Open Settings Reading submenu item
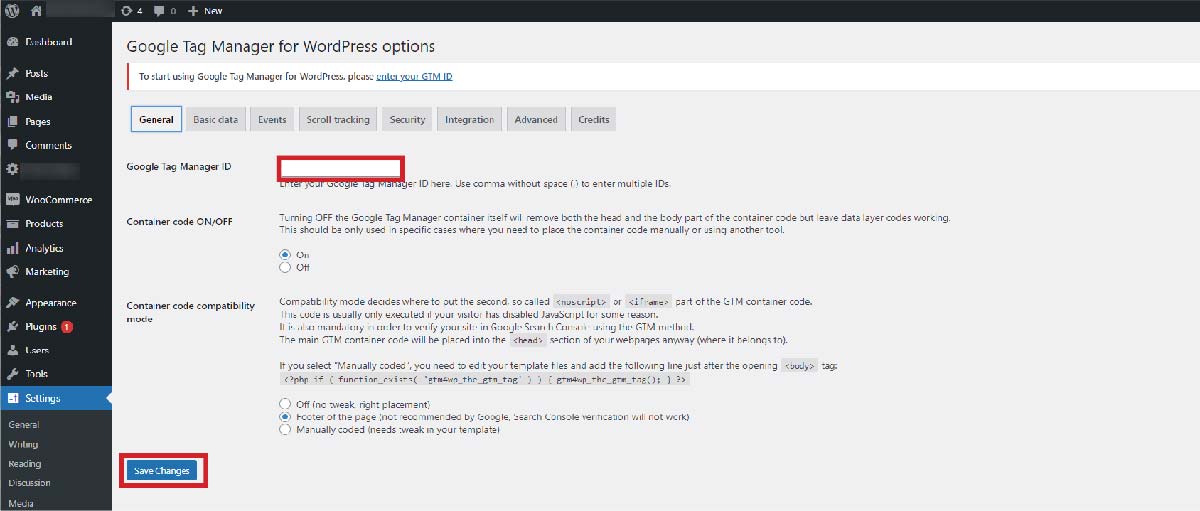The width and height of the screenshot is (1200, 511). point(24,464)
